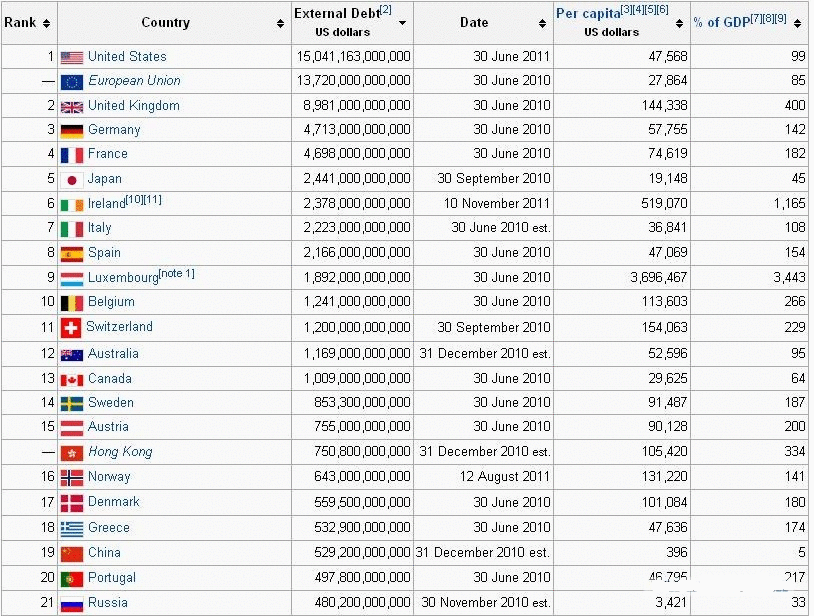The width and height of the screenshot is (814, 616).
Task: Open the Russia country link
Action: (108, 603)
